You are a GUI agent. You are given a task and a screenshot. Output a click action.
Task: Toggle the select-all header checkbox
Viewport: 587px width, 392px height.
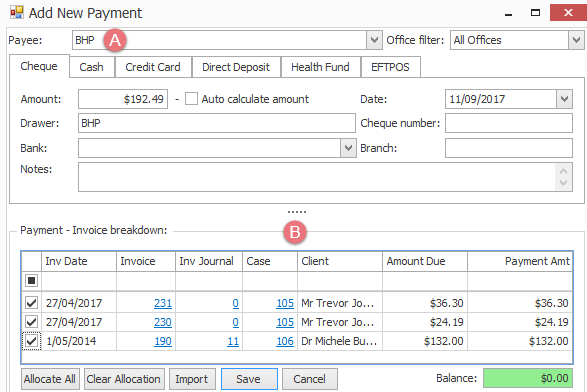(31, 280)
